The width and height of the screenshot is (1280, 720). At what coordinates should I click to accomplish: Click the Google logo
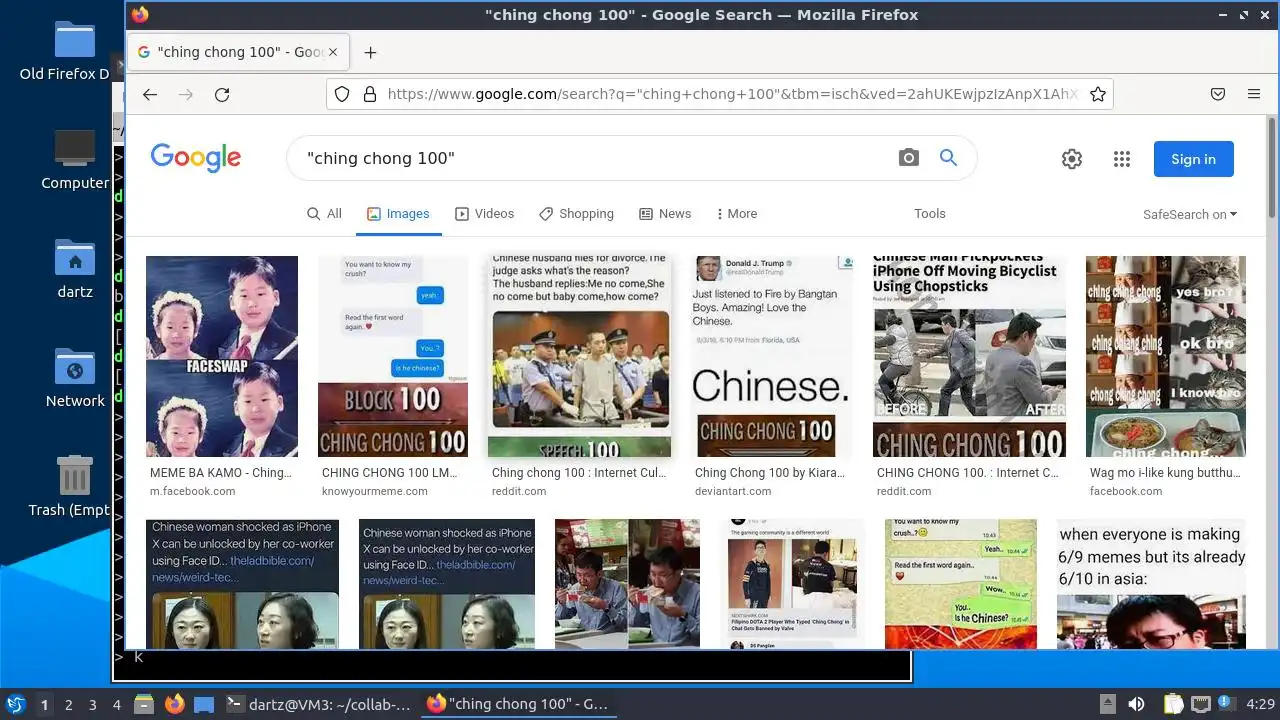pos(196,157)
